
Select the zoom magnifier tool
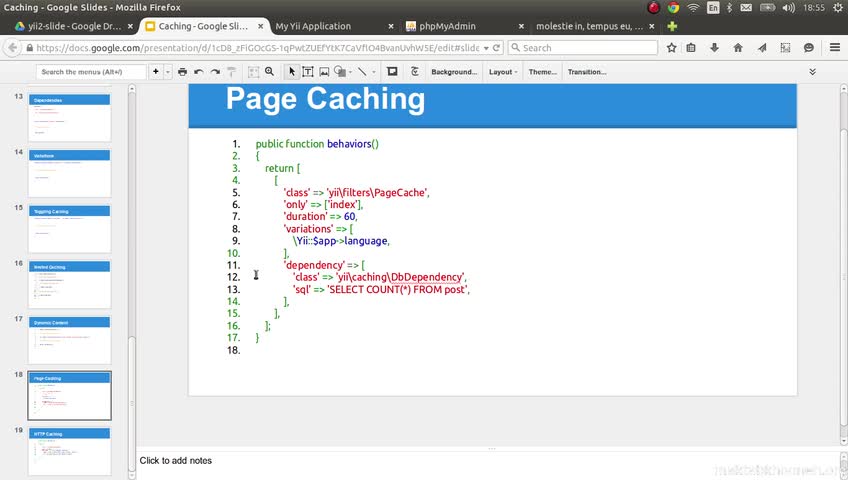pyautogui.click(x=269, y=71)
